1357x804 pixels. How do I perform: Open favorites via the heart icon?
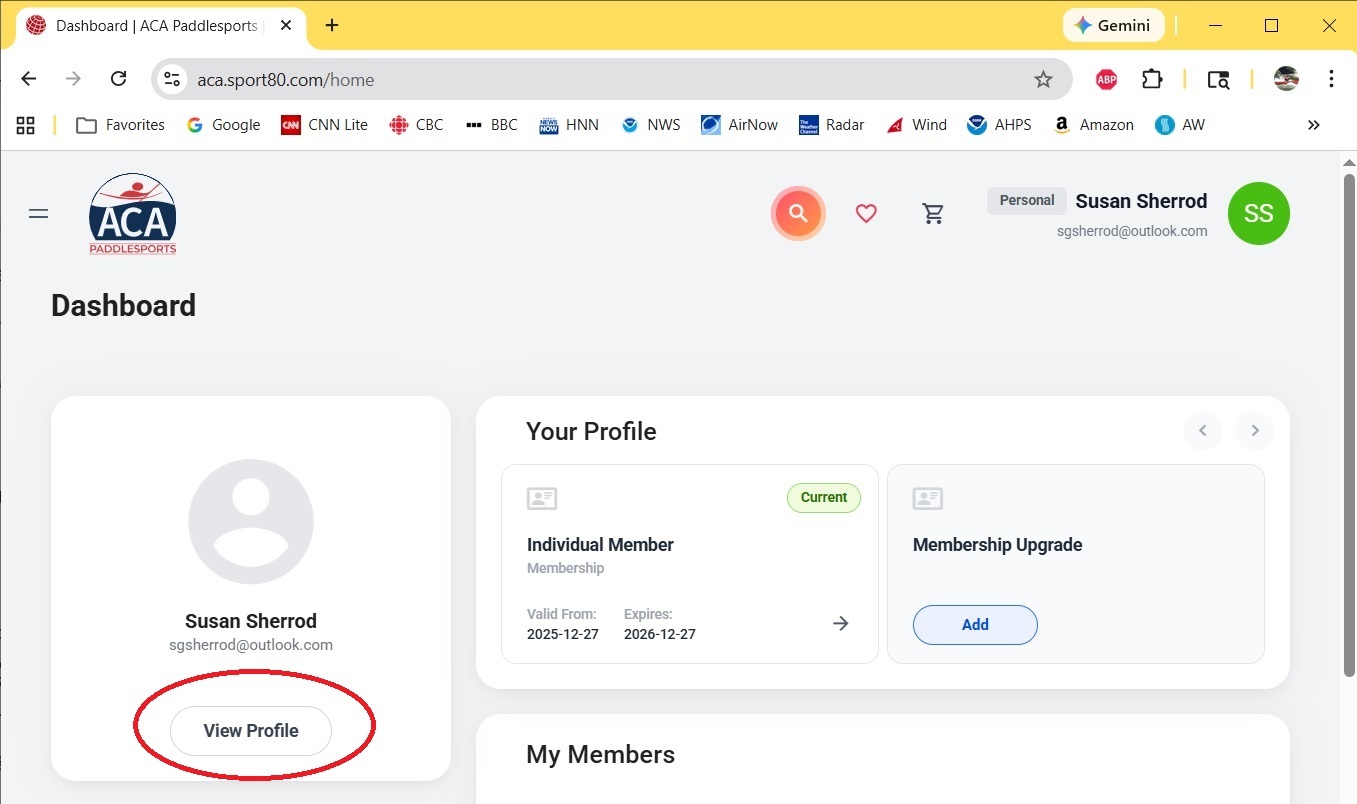tap(865, 213)
